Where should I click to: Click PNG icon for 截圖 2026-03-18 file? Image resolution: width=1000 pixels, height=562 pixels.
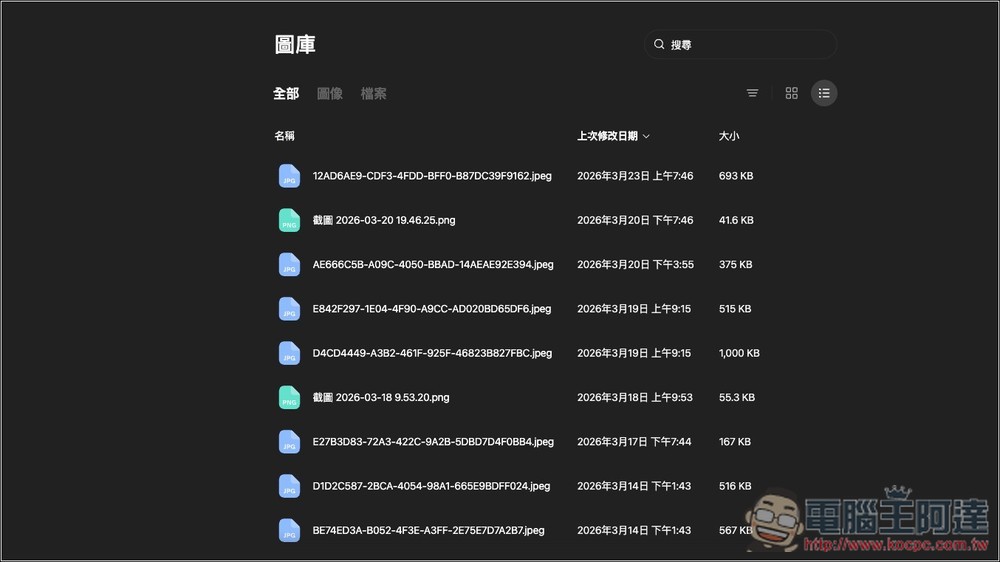point(289,397)
